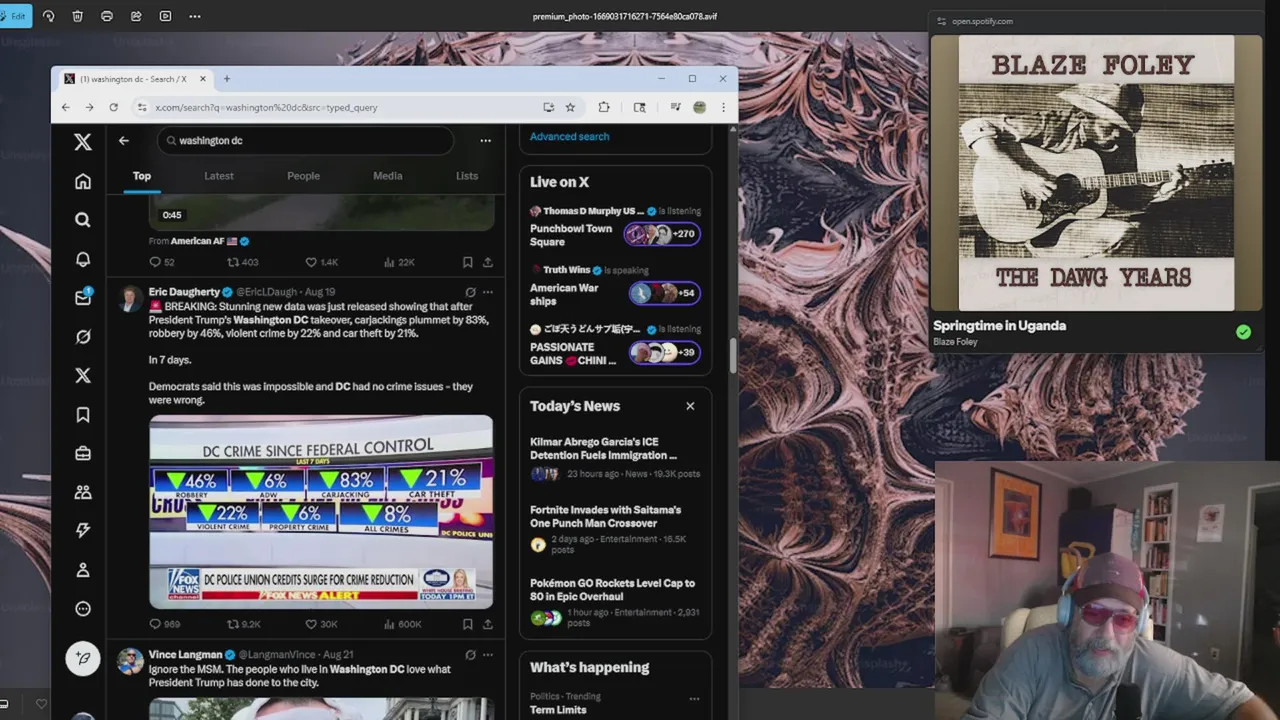This screenshot has width=1280, height=720.
Task: Open Communities in X sidebar
Action: (83, 492)
